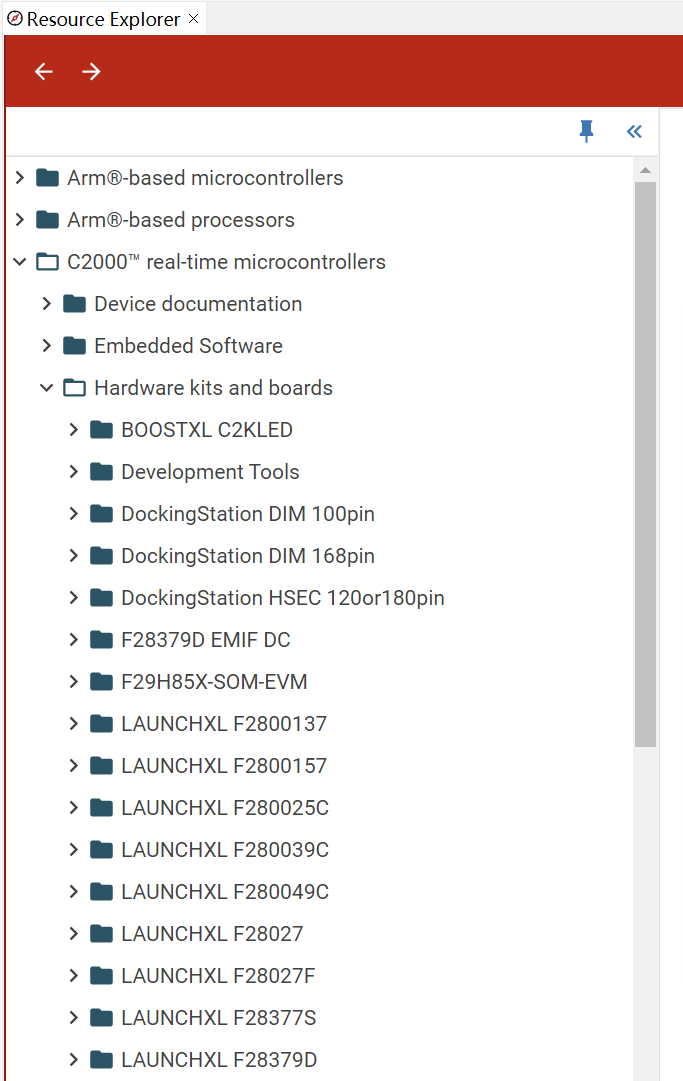Click the Resource Explorer compass icon
The image size is (683, 1081).
pyautogui.click(x=14, y=19)
